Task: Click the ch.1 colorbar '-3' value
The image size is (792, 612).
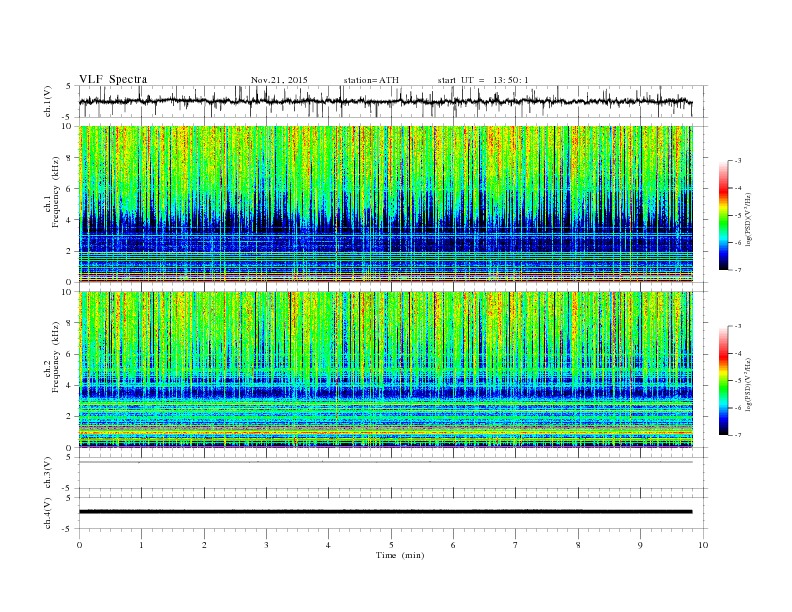Action: pyautogui.click(x=737, y=161)
